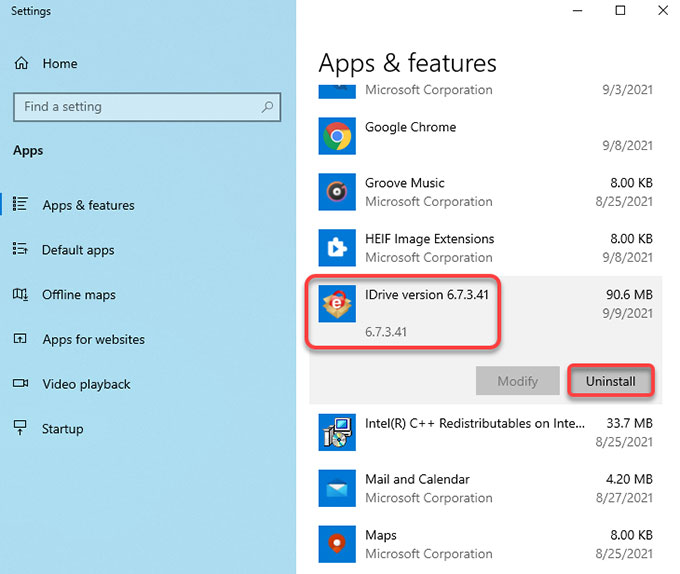Click the 33.7 MB size value
Image resolution: width=680 pixels, height=574 pixels.
coord(629,423)
